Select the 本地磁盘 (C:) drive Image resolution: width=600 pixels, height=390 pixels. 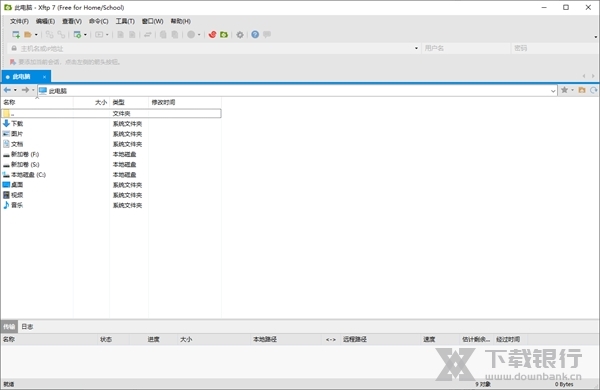28,175
